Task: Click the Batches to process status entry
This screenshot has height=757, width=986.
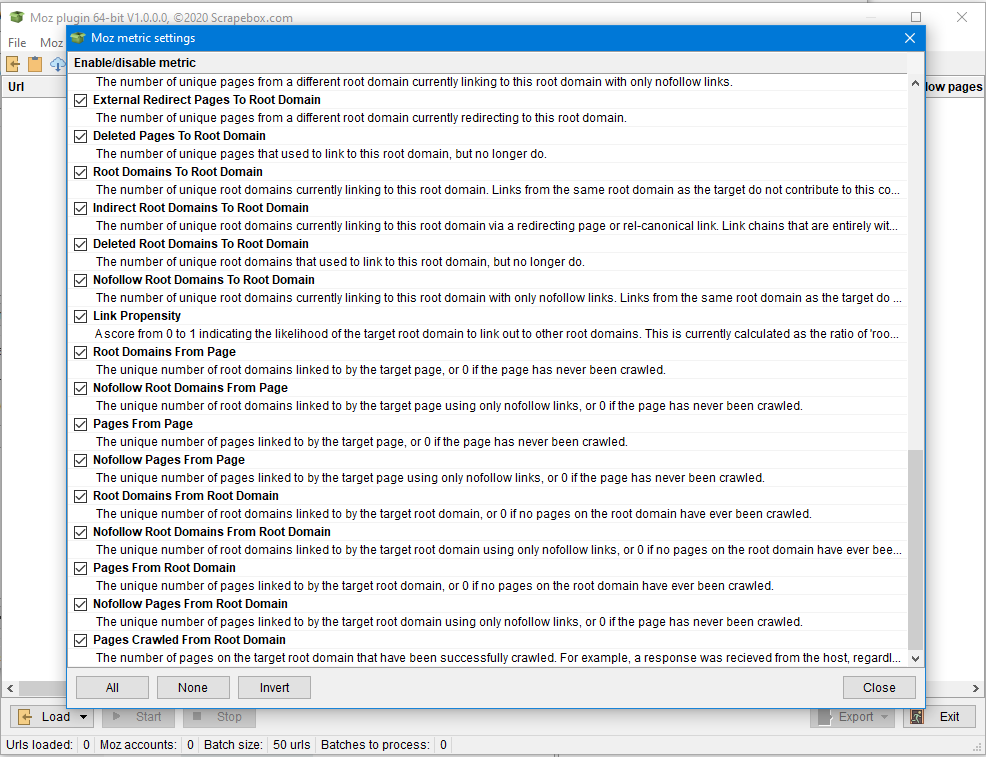Action: point(384,744)
